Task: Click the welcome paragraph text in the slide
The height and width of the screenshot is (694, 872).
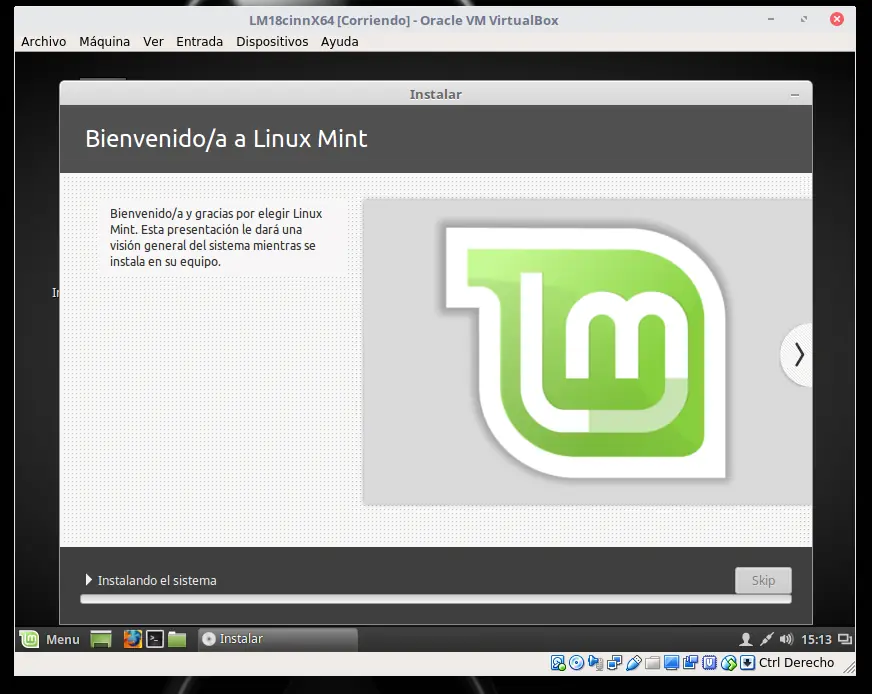Action: coord(216,237)
